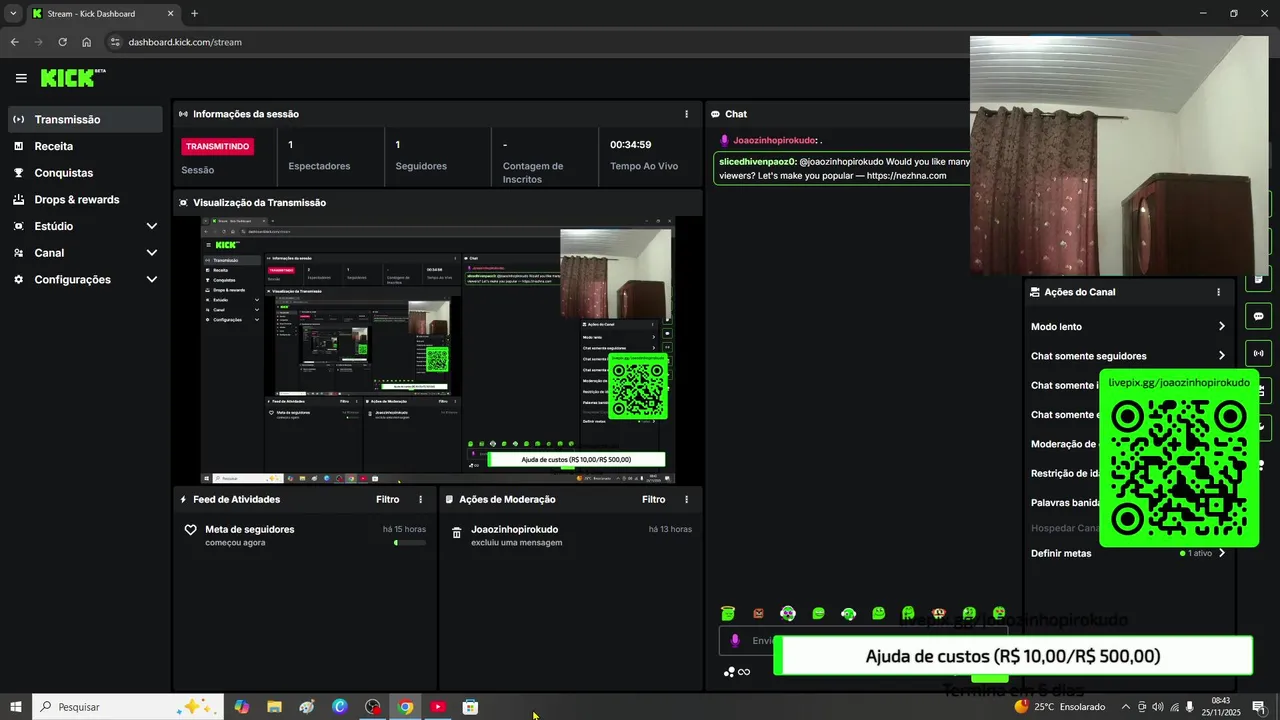This screenshot has width=1280, height=720.
Task: Open the Feed de Atividades options menu
Action: 420,499
